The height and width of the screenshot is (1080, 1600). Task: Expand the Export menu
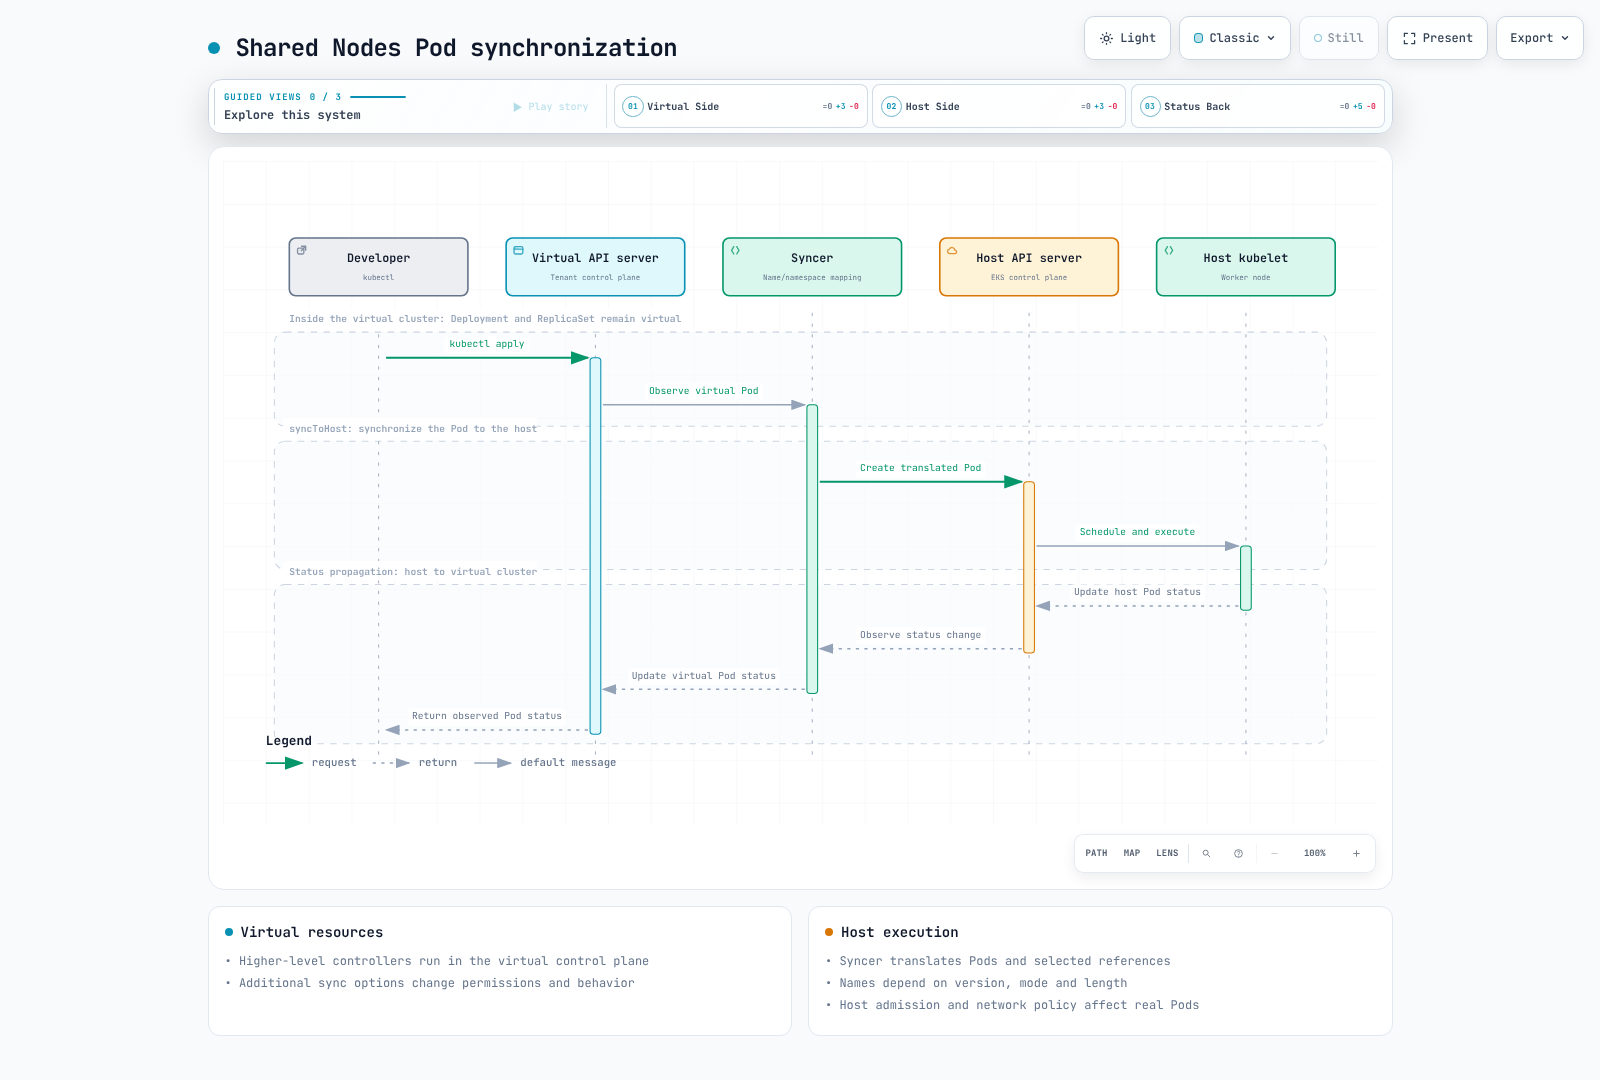pos(1540,38)
